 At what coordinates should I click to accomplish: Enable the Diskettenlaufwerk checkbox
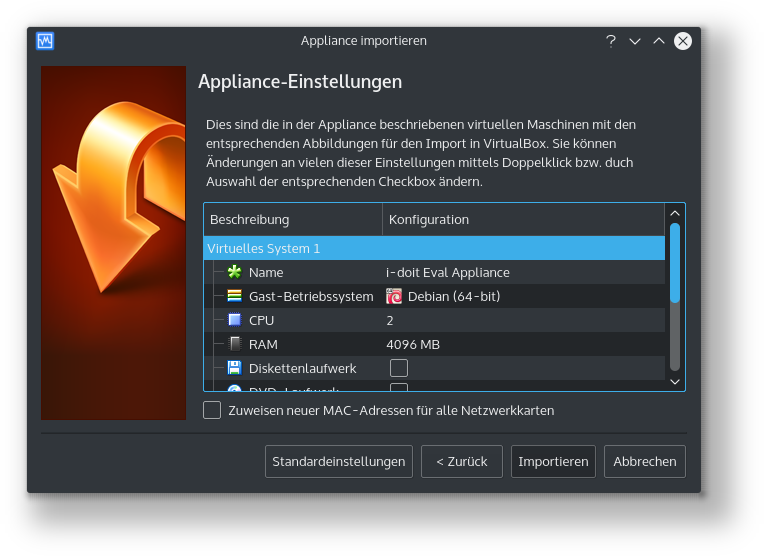pos(399,368)
